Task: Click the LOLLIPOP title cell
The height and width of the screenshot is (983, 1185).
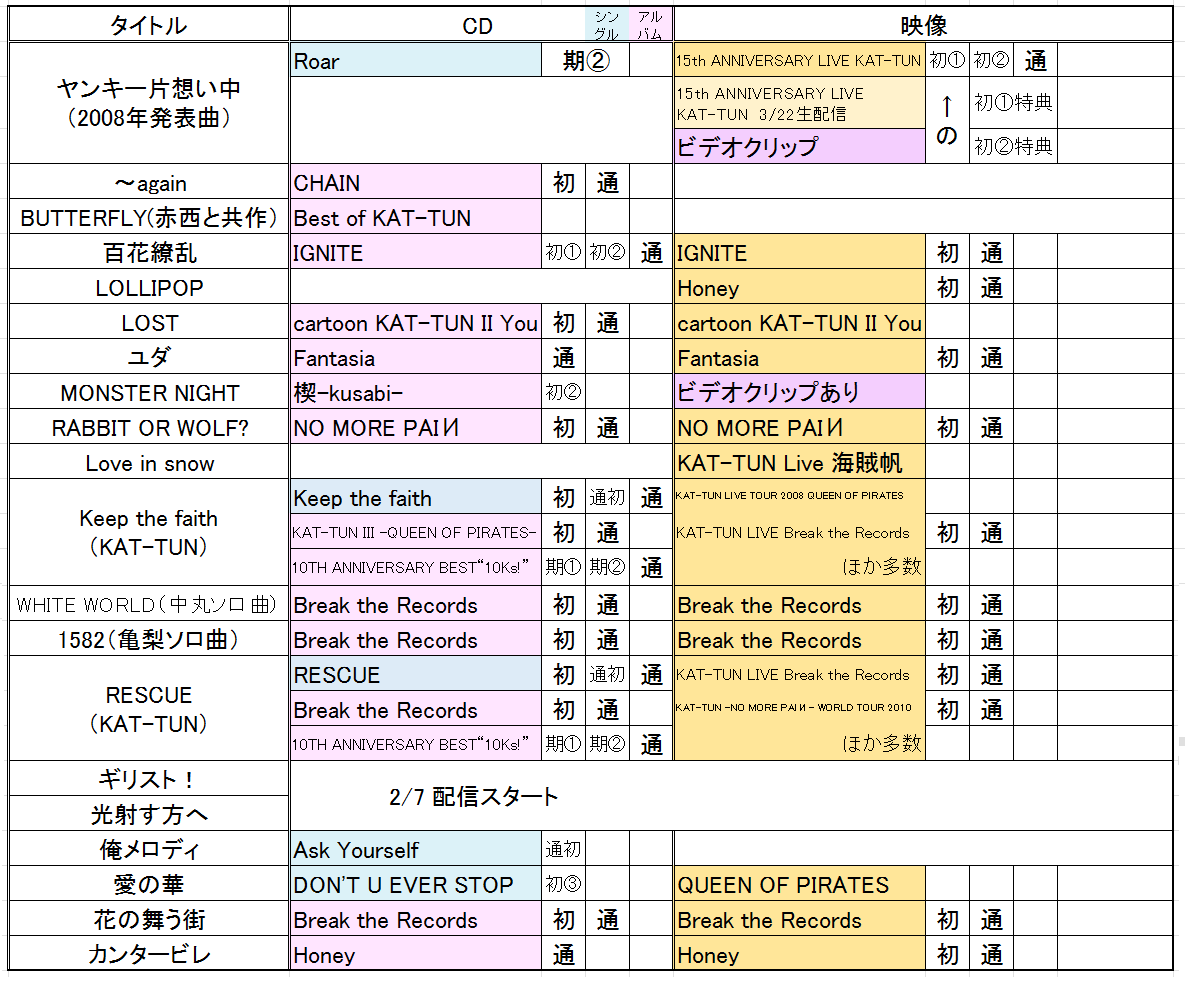Action: [149, 288]
